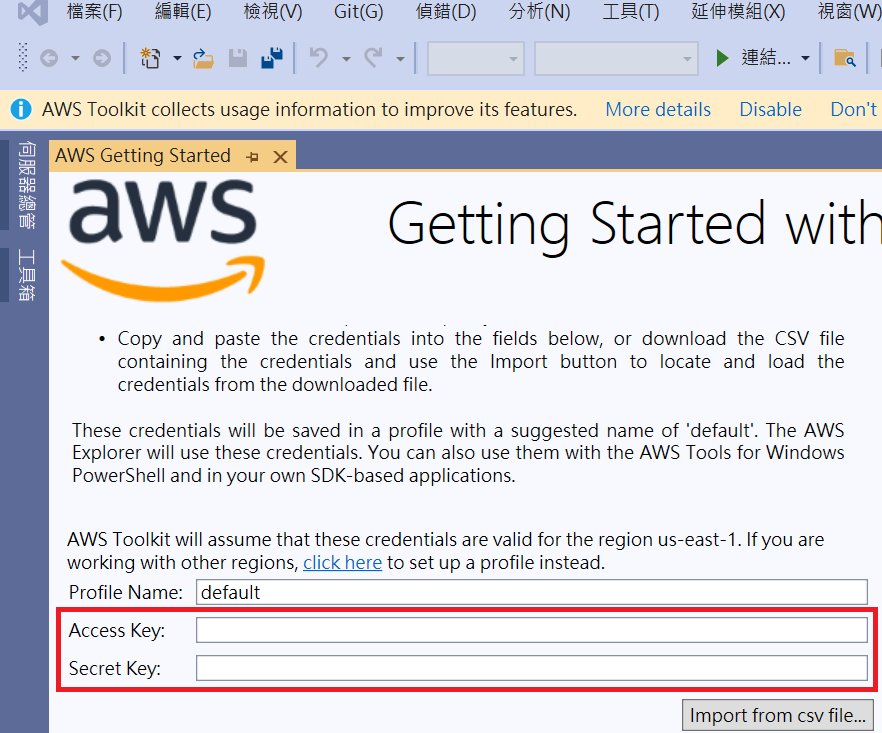The image size is (882, 733).
Task: Open the 工具箱 side panel tab
Action: pyautogui.click(x=26, y=275)
